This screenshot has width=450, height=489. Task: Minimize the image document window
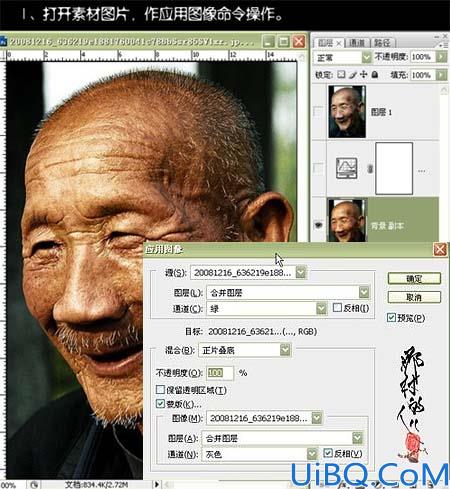point(268,42)
